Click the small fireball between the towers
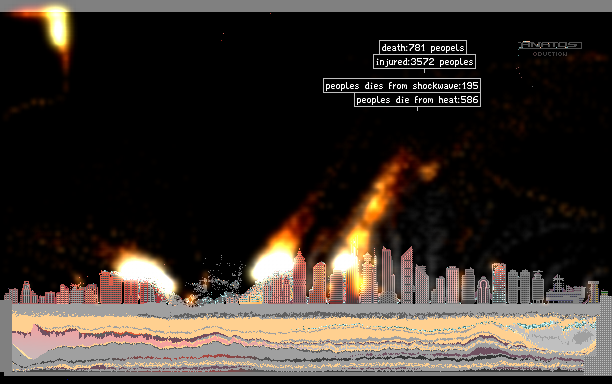Screen dimensions: 612x384 345,261
